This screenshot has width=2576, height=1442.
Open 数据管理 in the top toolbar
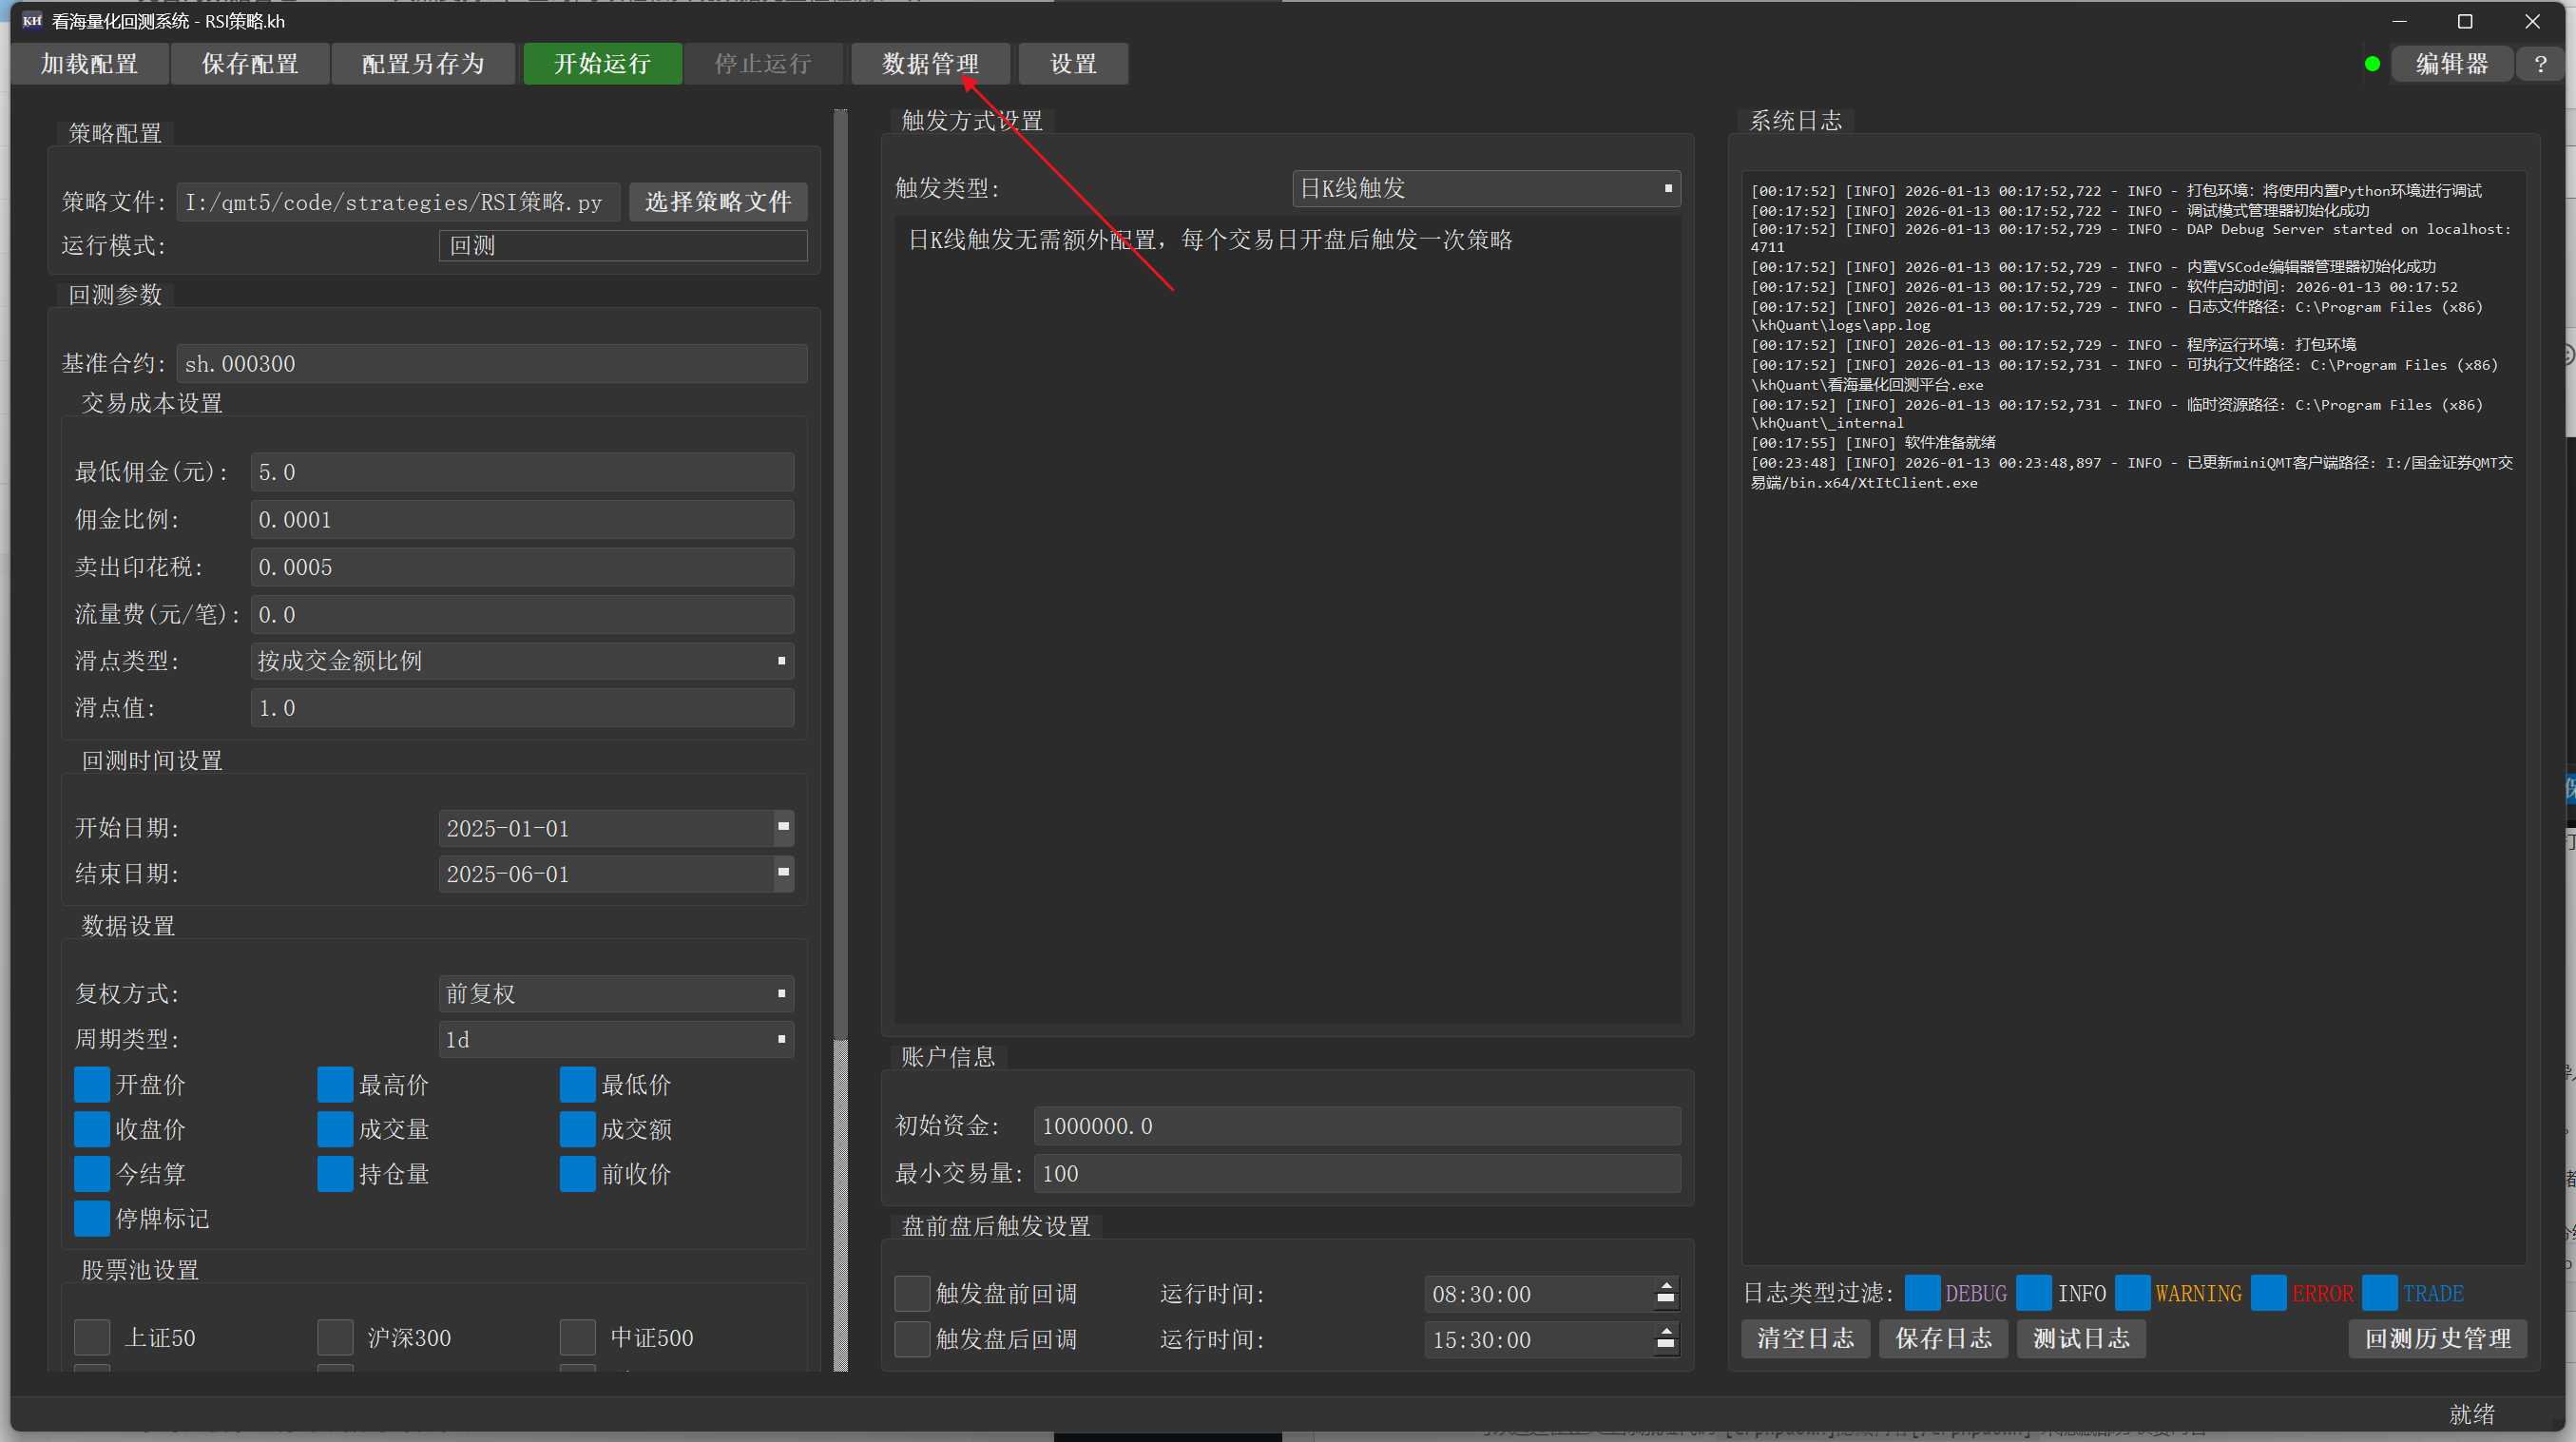tap(930, 64)
